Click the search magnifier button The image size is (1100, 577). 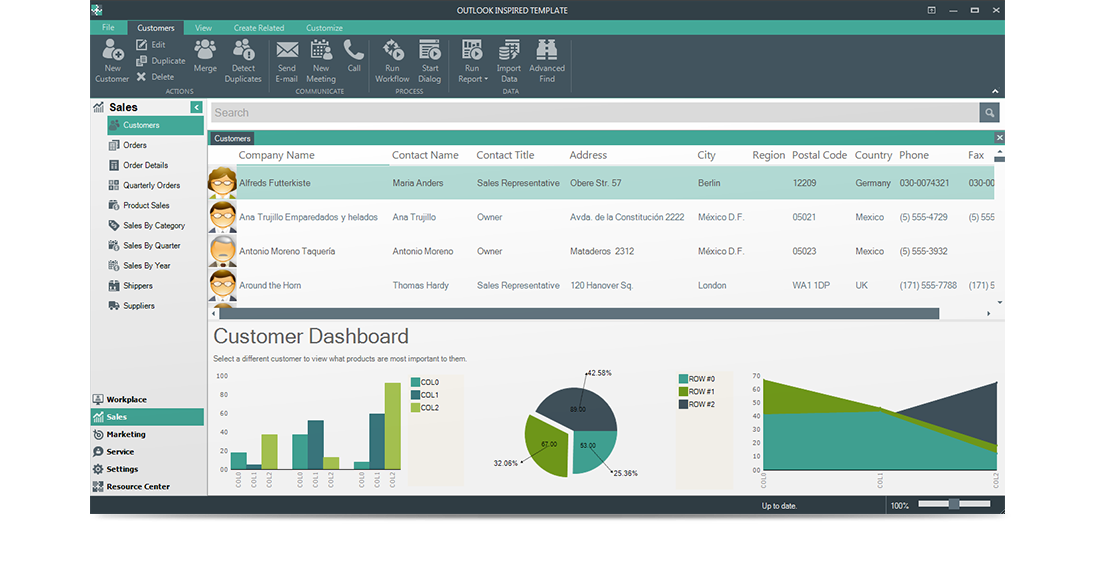click(x=989, y=113)
